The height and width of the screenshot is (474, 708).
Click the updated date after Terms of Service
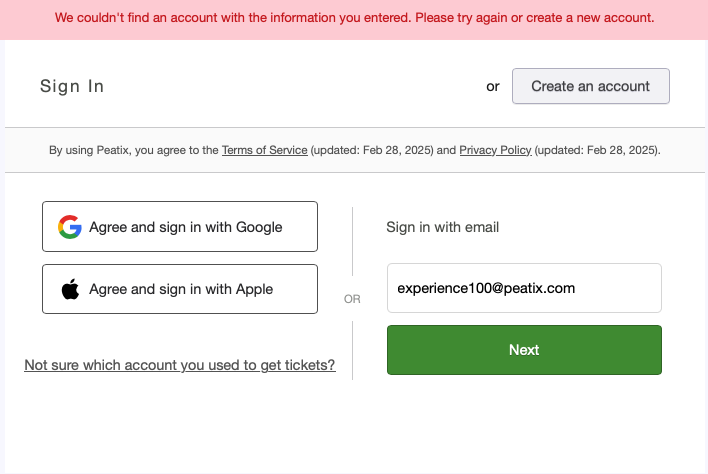tap(373, 150)
